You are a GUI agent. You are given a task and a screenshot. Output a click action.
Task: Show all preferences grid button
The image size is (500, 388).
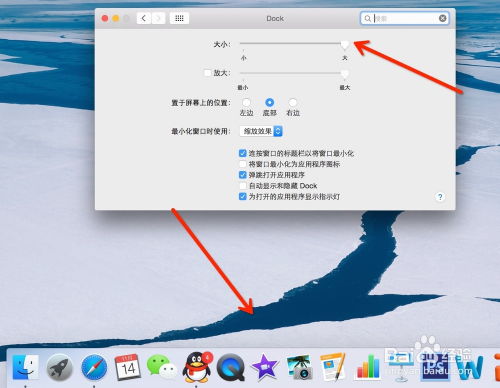point(179,18)
